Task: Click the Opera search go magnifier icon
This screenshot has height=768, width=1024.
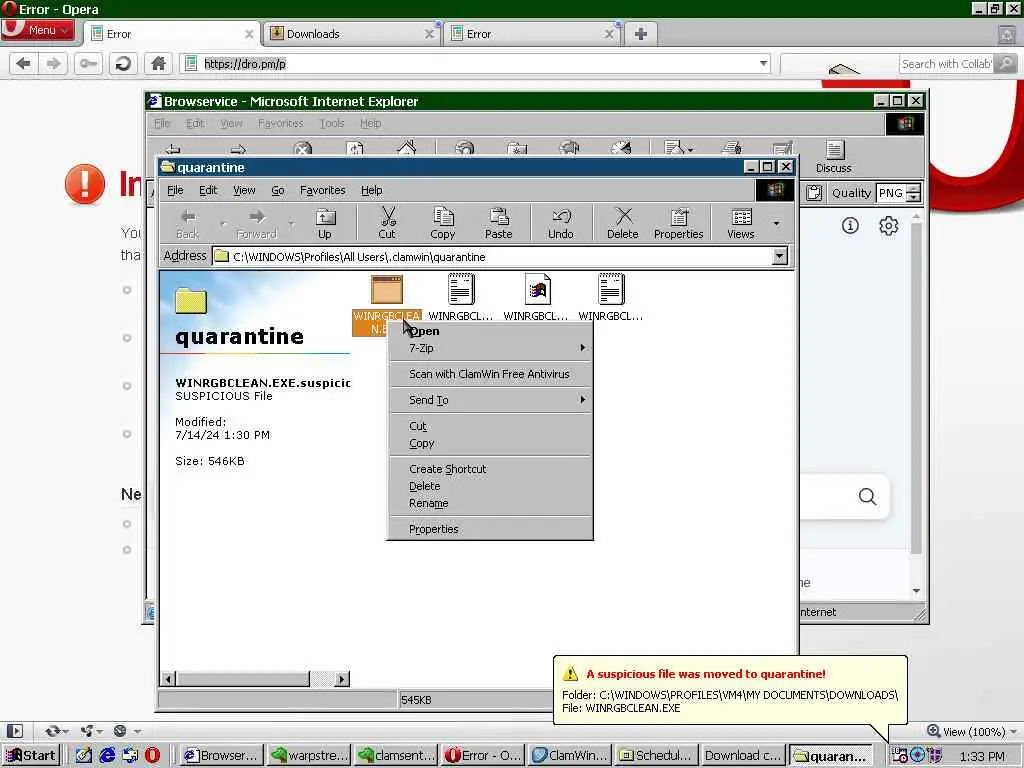Action: pos(1008,64)
